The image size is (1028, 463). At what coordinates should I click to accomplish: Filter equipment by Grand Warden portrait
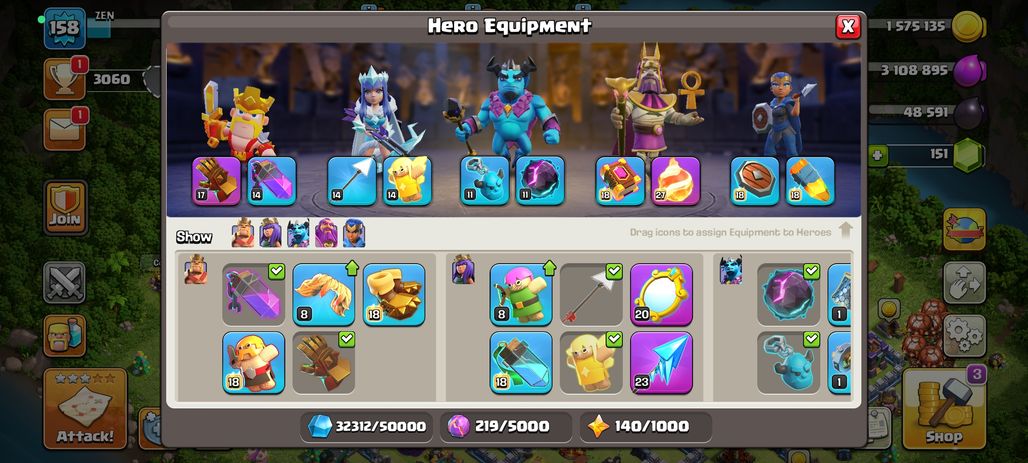point(326,233)
